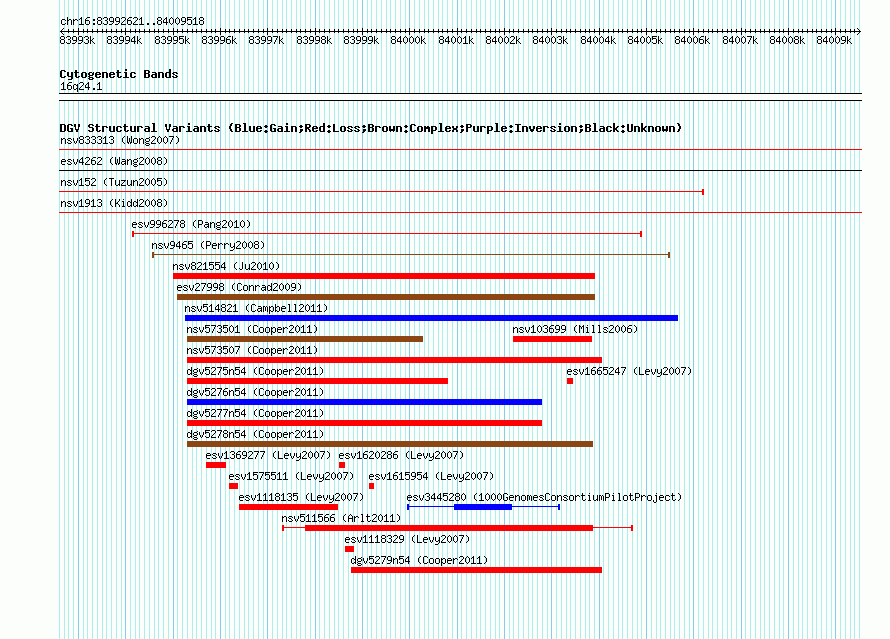Open the dgv5276n54 (Cooper2011) label
The image size is (890, 639).
[x=255, y=392]
